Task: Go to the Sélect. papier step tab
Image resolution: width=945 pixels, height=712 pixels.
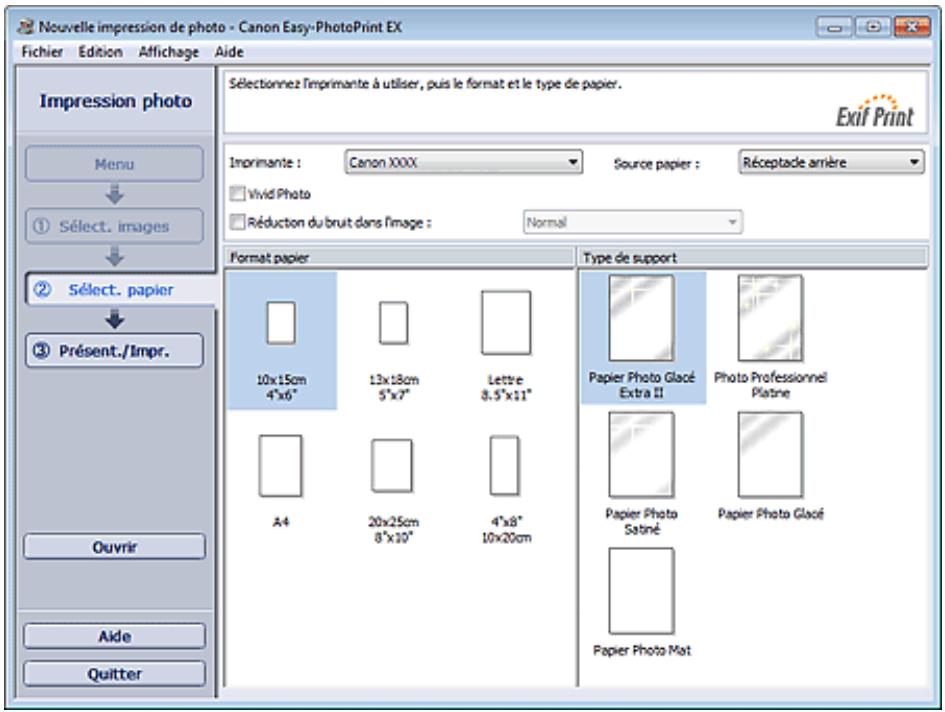Action: 120,290
